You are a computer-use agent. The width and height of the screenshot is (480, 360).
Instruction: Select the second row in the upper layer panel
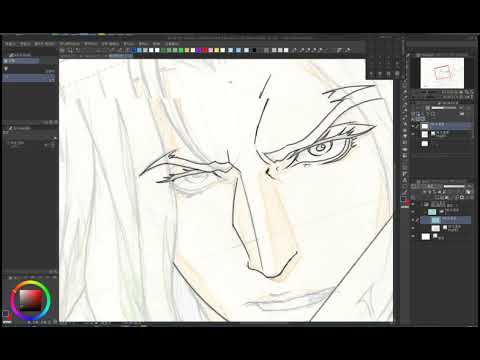point(446,134)
